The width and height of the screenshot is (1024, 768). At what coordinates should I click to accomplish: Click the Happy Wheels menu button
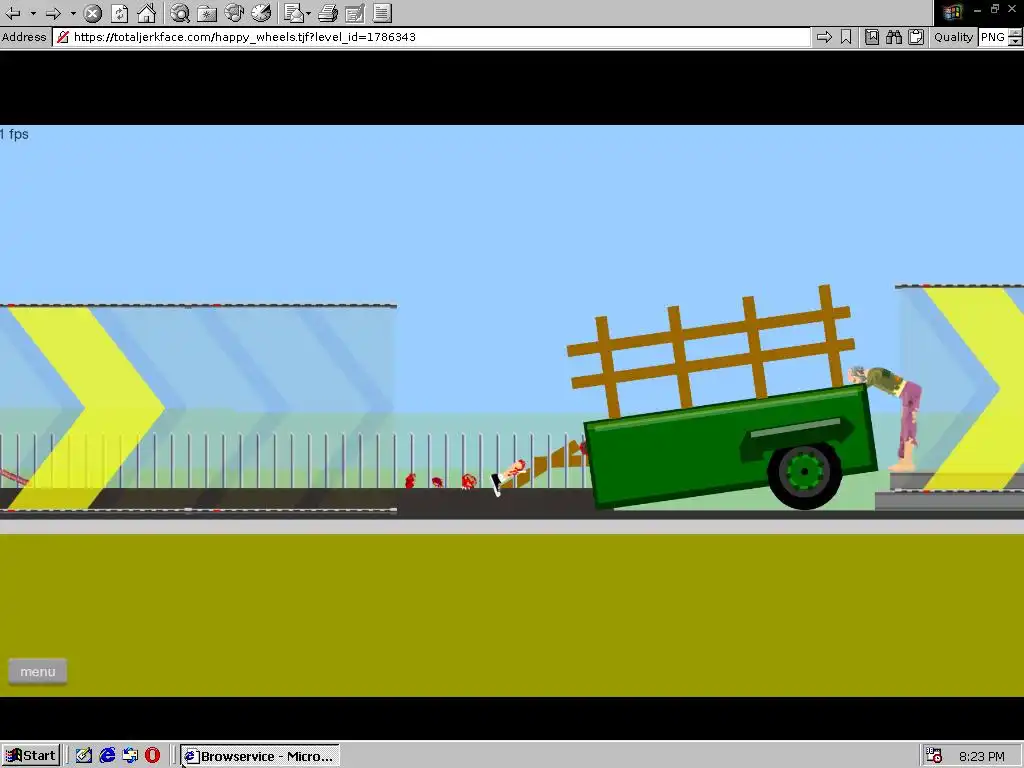(37, 671)
